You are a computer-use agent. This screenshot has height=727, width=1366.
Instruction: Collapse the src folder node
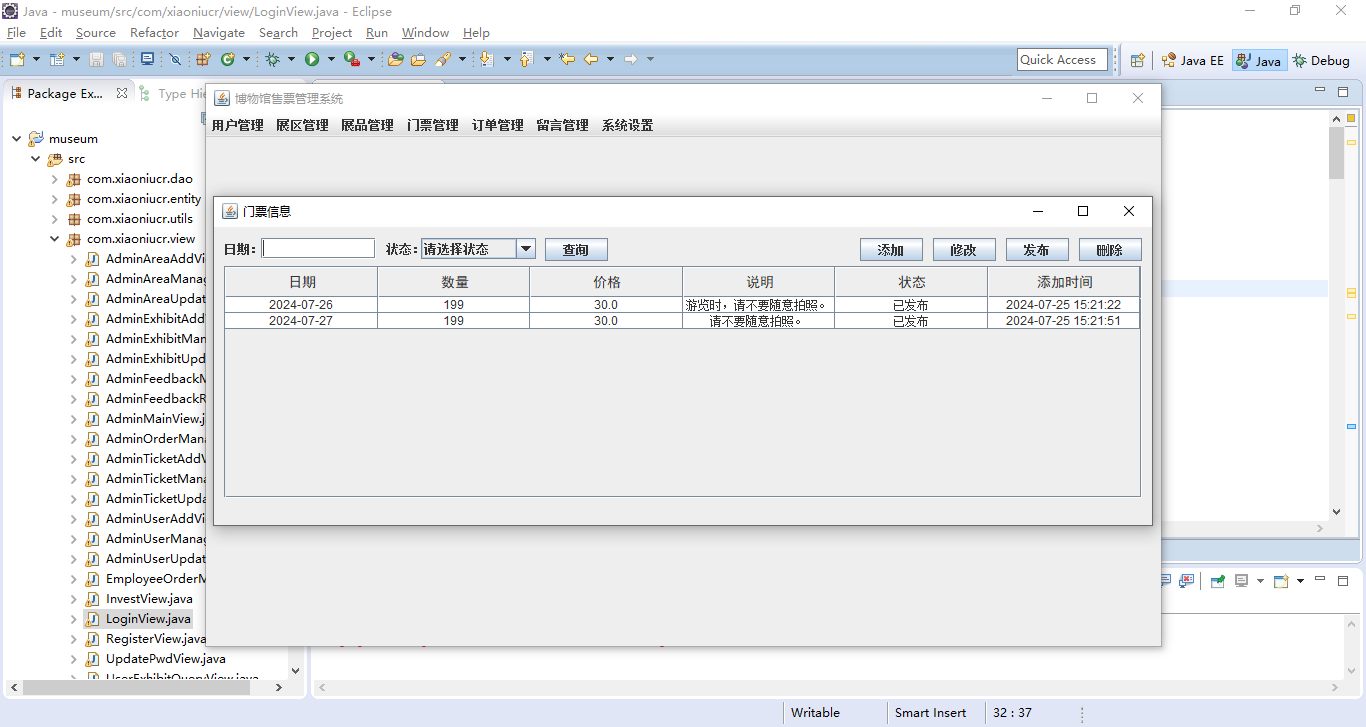(x=35, y=159)
